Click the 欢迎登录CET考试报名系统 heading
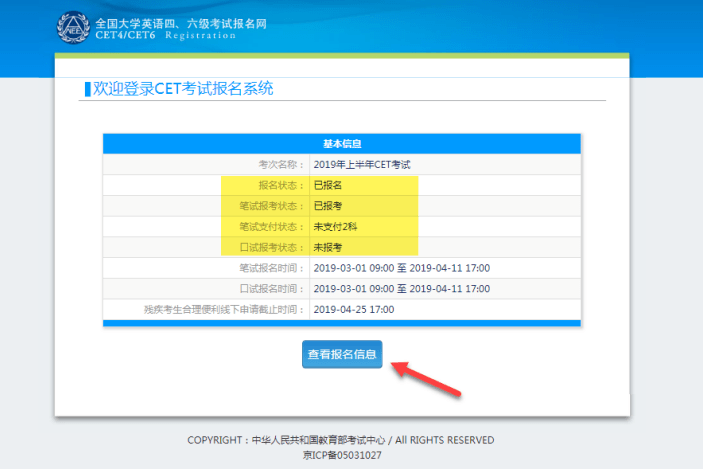Image resolution: width=703 pixels, height=469 pixels. (183, 88)
